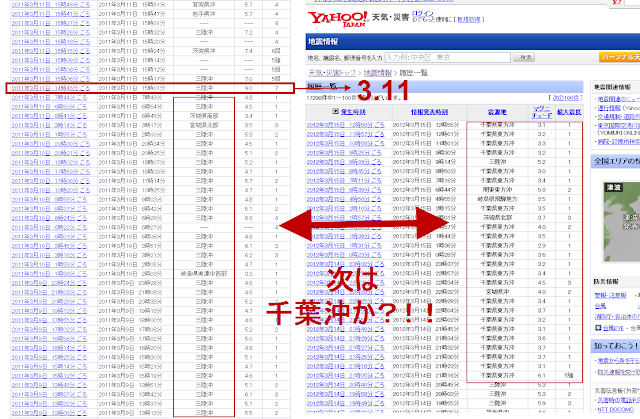Click the 検索 search button
The image size is (640, 419).
[x=523, y=58]
